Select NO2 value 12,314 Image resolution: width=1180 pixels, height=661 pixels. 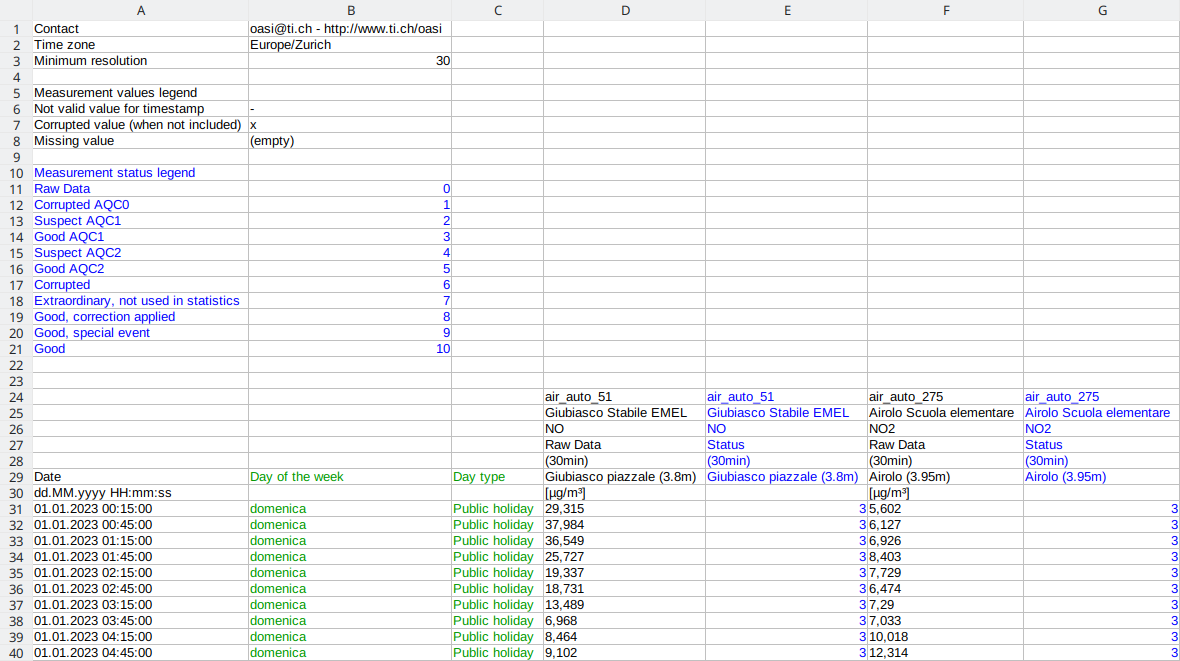pyautogui.click(x=945, y=653)
